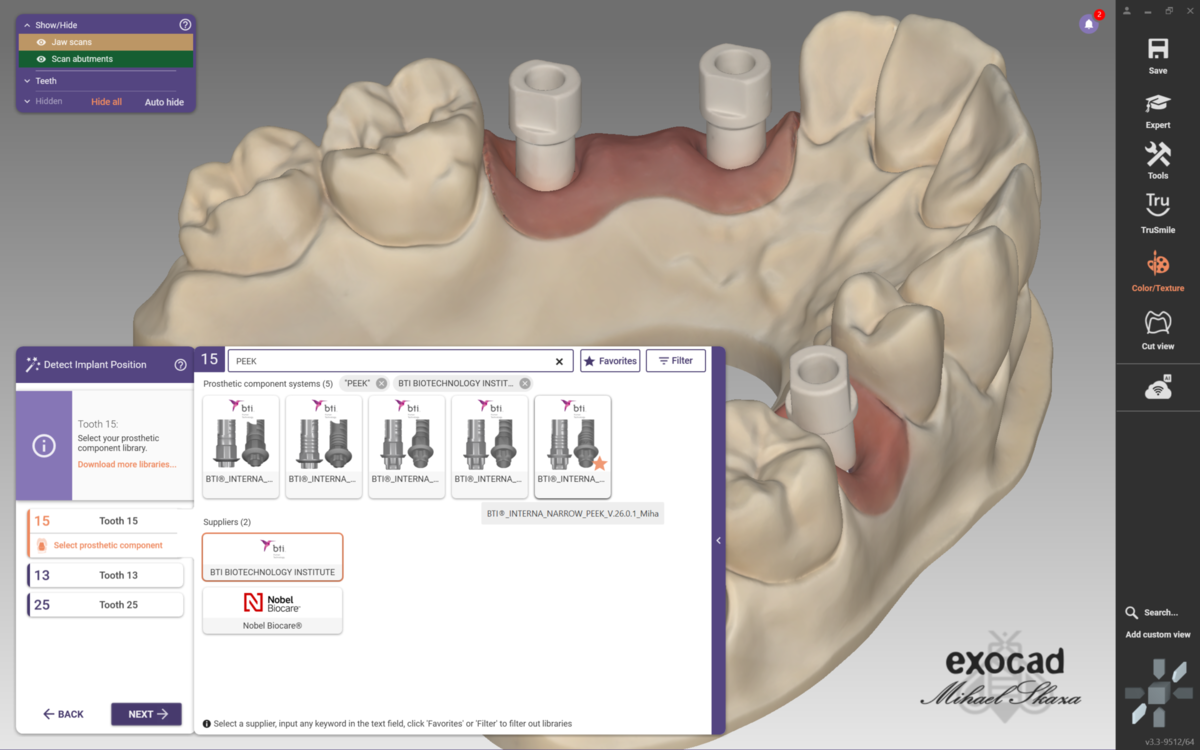Select Tooth 25 in the tooth list
Screen dimensions: 1200x750
[105, 605]
